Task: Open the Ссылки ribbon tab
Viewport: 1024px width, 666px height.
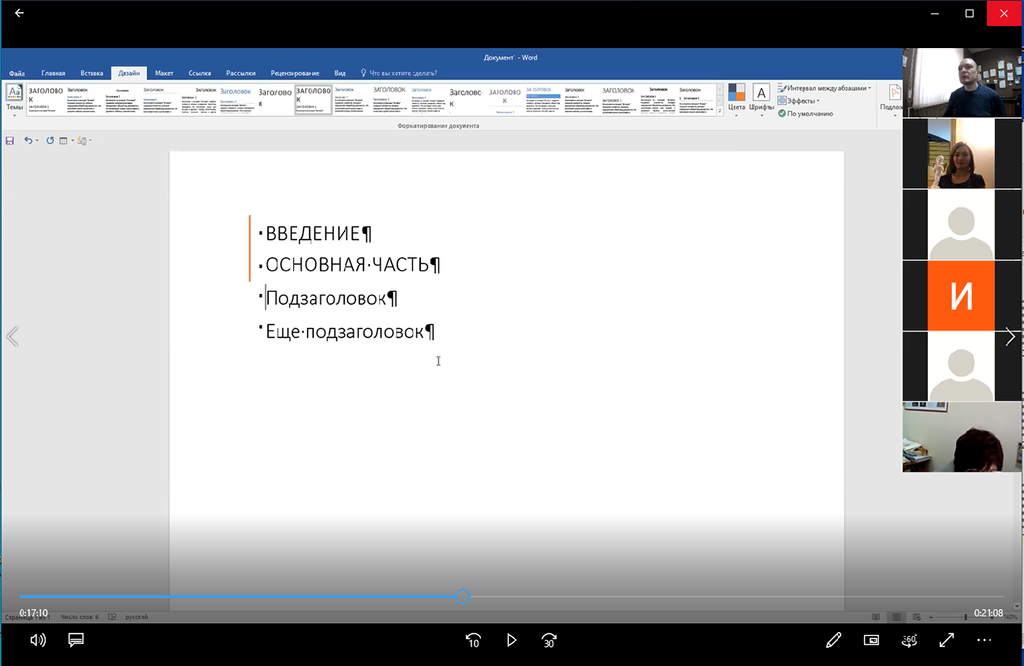Action: click(x=200, y=73)
